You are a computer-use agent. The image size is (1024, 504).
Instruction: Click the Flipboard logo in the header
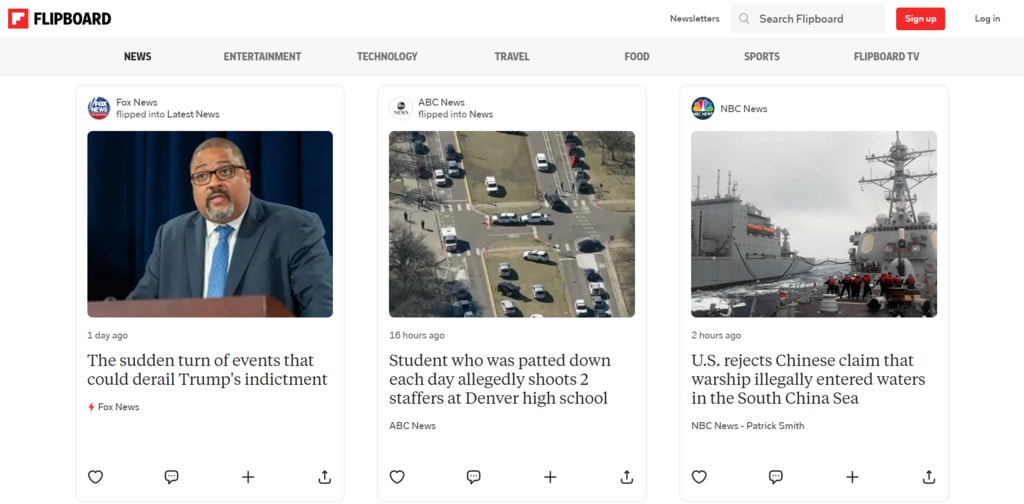pyautogui.click(x=59, y=19)
